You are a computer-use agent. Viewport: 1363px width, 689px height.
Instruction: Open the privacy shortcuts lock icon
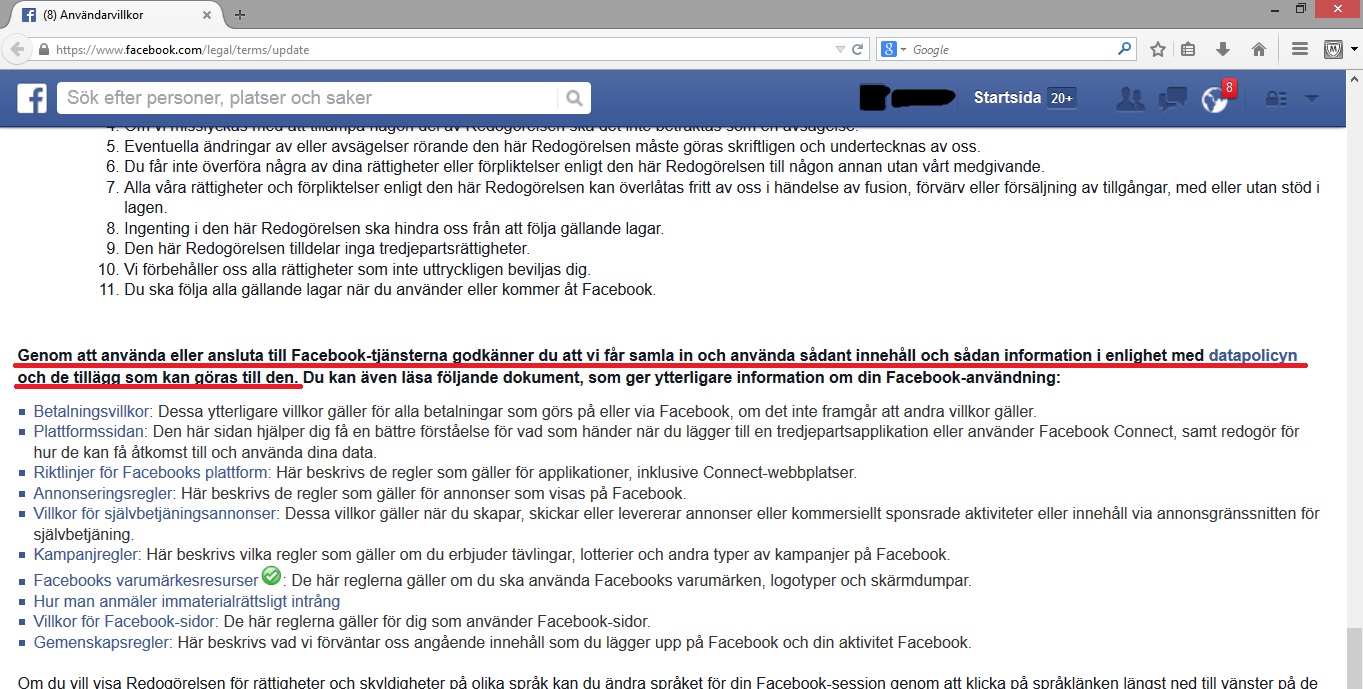click(x=1276, y=98)
